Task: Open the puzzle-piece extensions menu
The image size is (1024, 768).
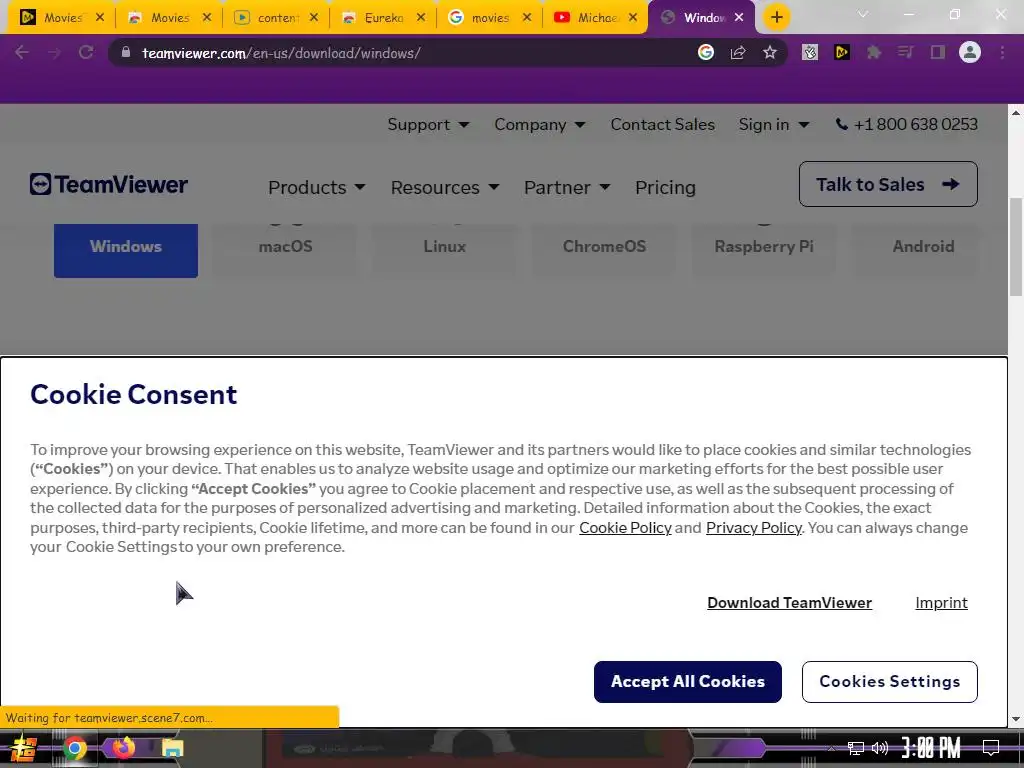Action: (x=873, y=52)
